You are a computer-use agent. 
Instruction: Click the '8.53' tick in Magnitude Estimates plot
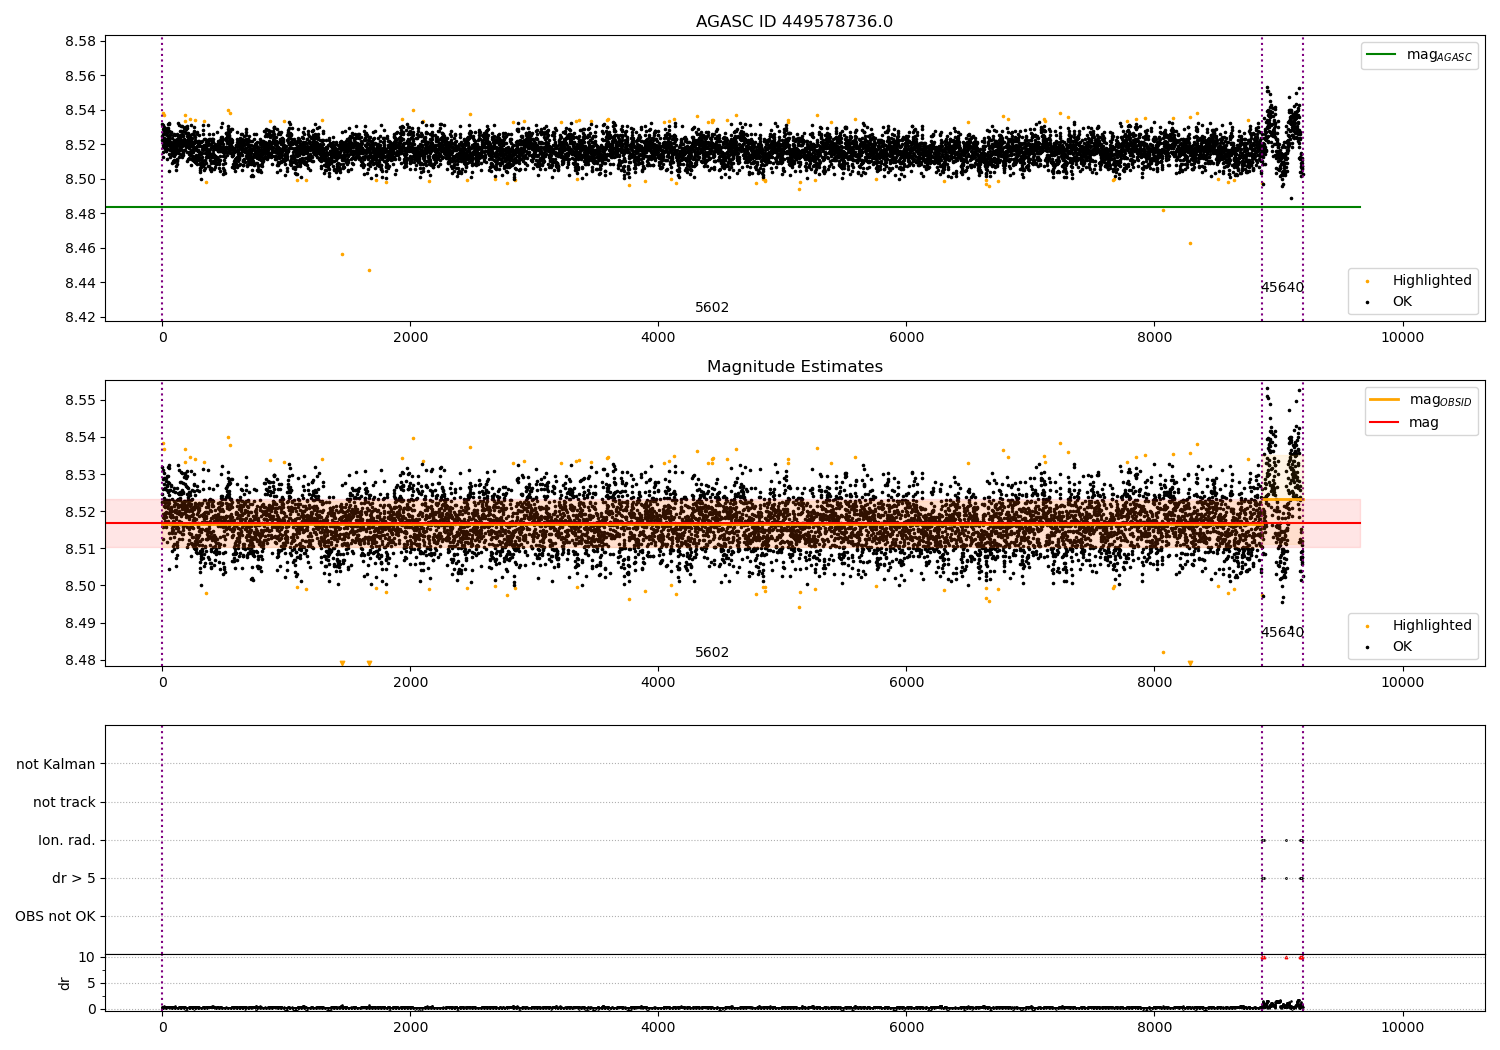[x=80, y=475]
